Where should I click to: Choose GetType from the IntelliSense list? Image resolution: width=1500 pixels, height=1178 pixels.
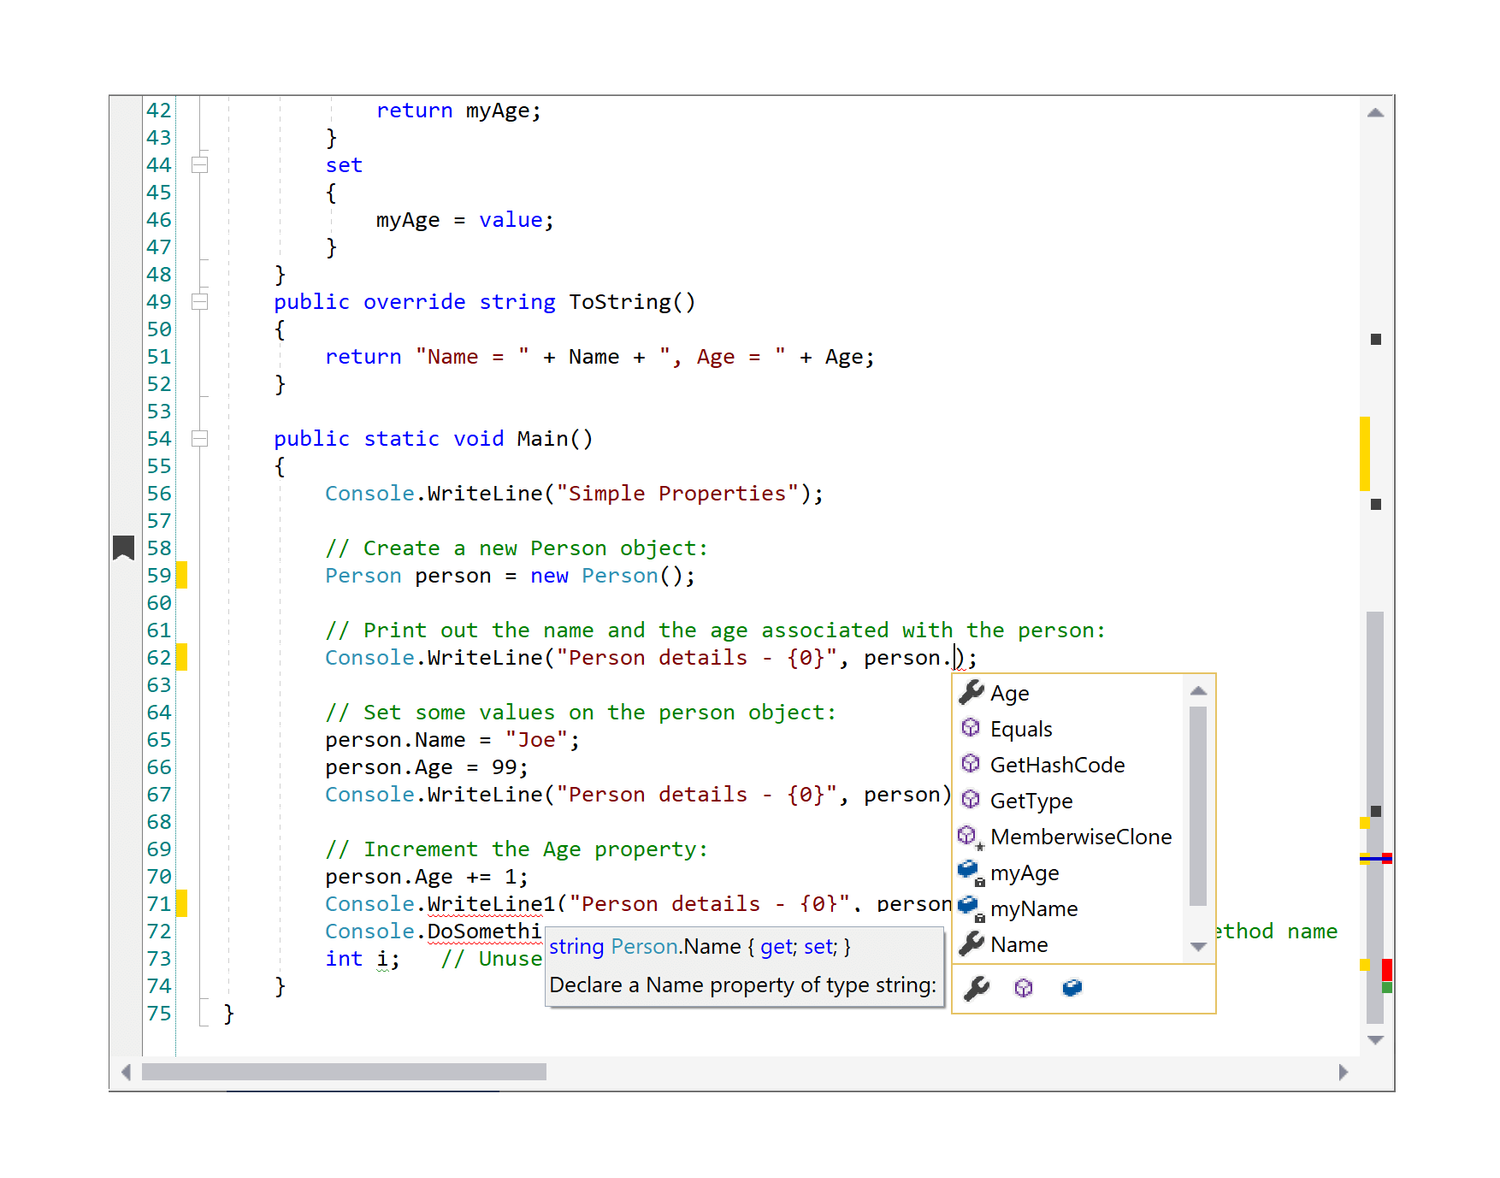click(x=1031, y=800)
